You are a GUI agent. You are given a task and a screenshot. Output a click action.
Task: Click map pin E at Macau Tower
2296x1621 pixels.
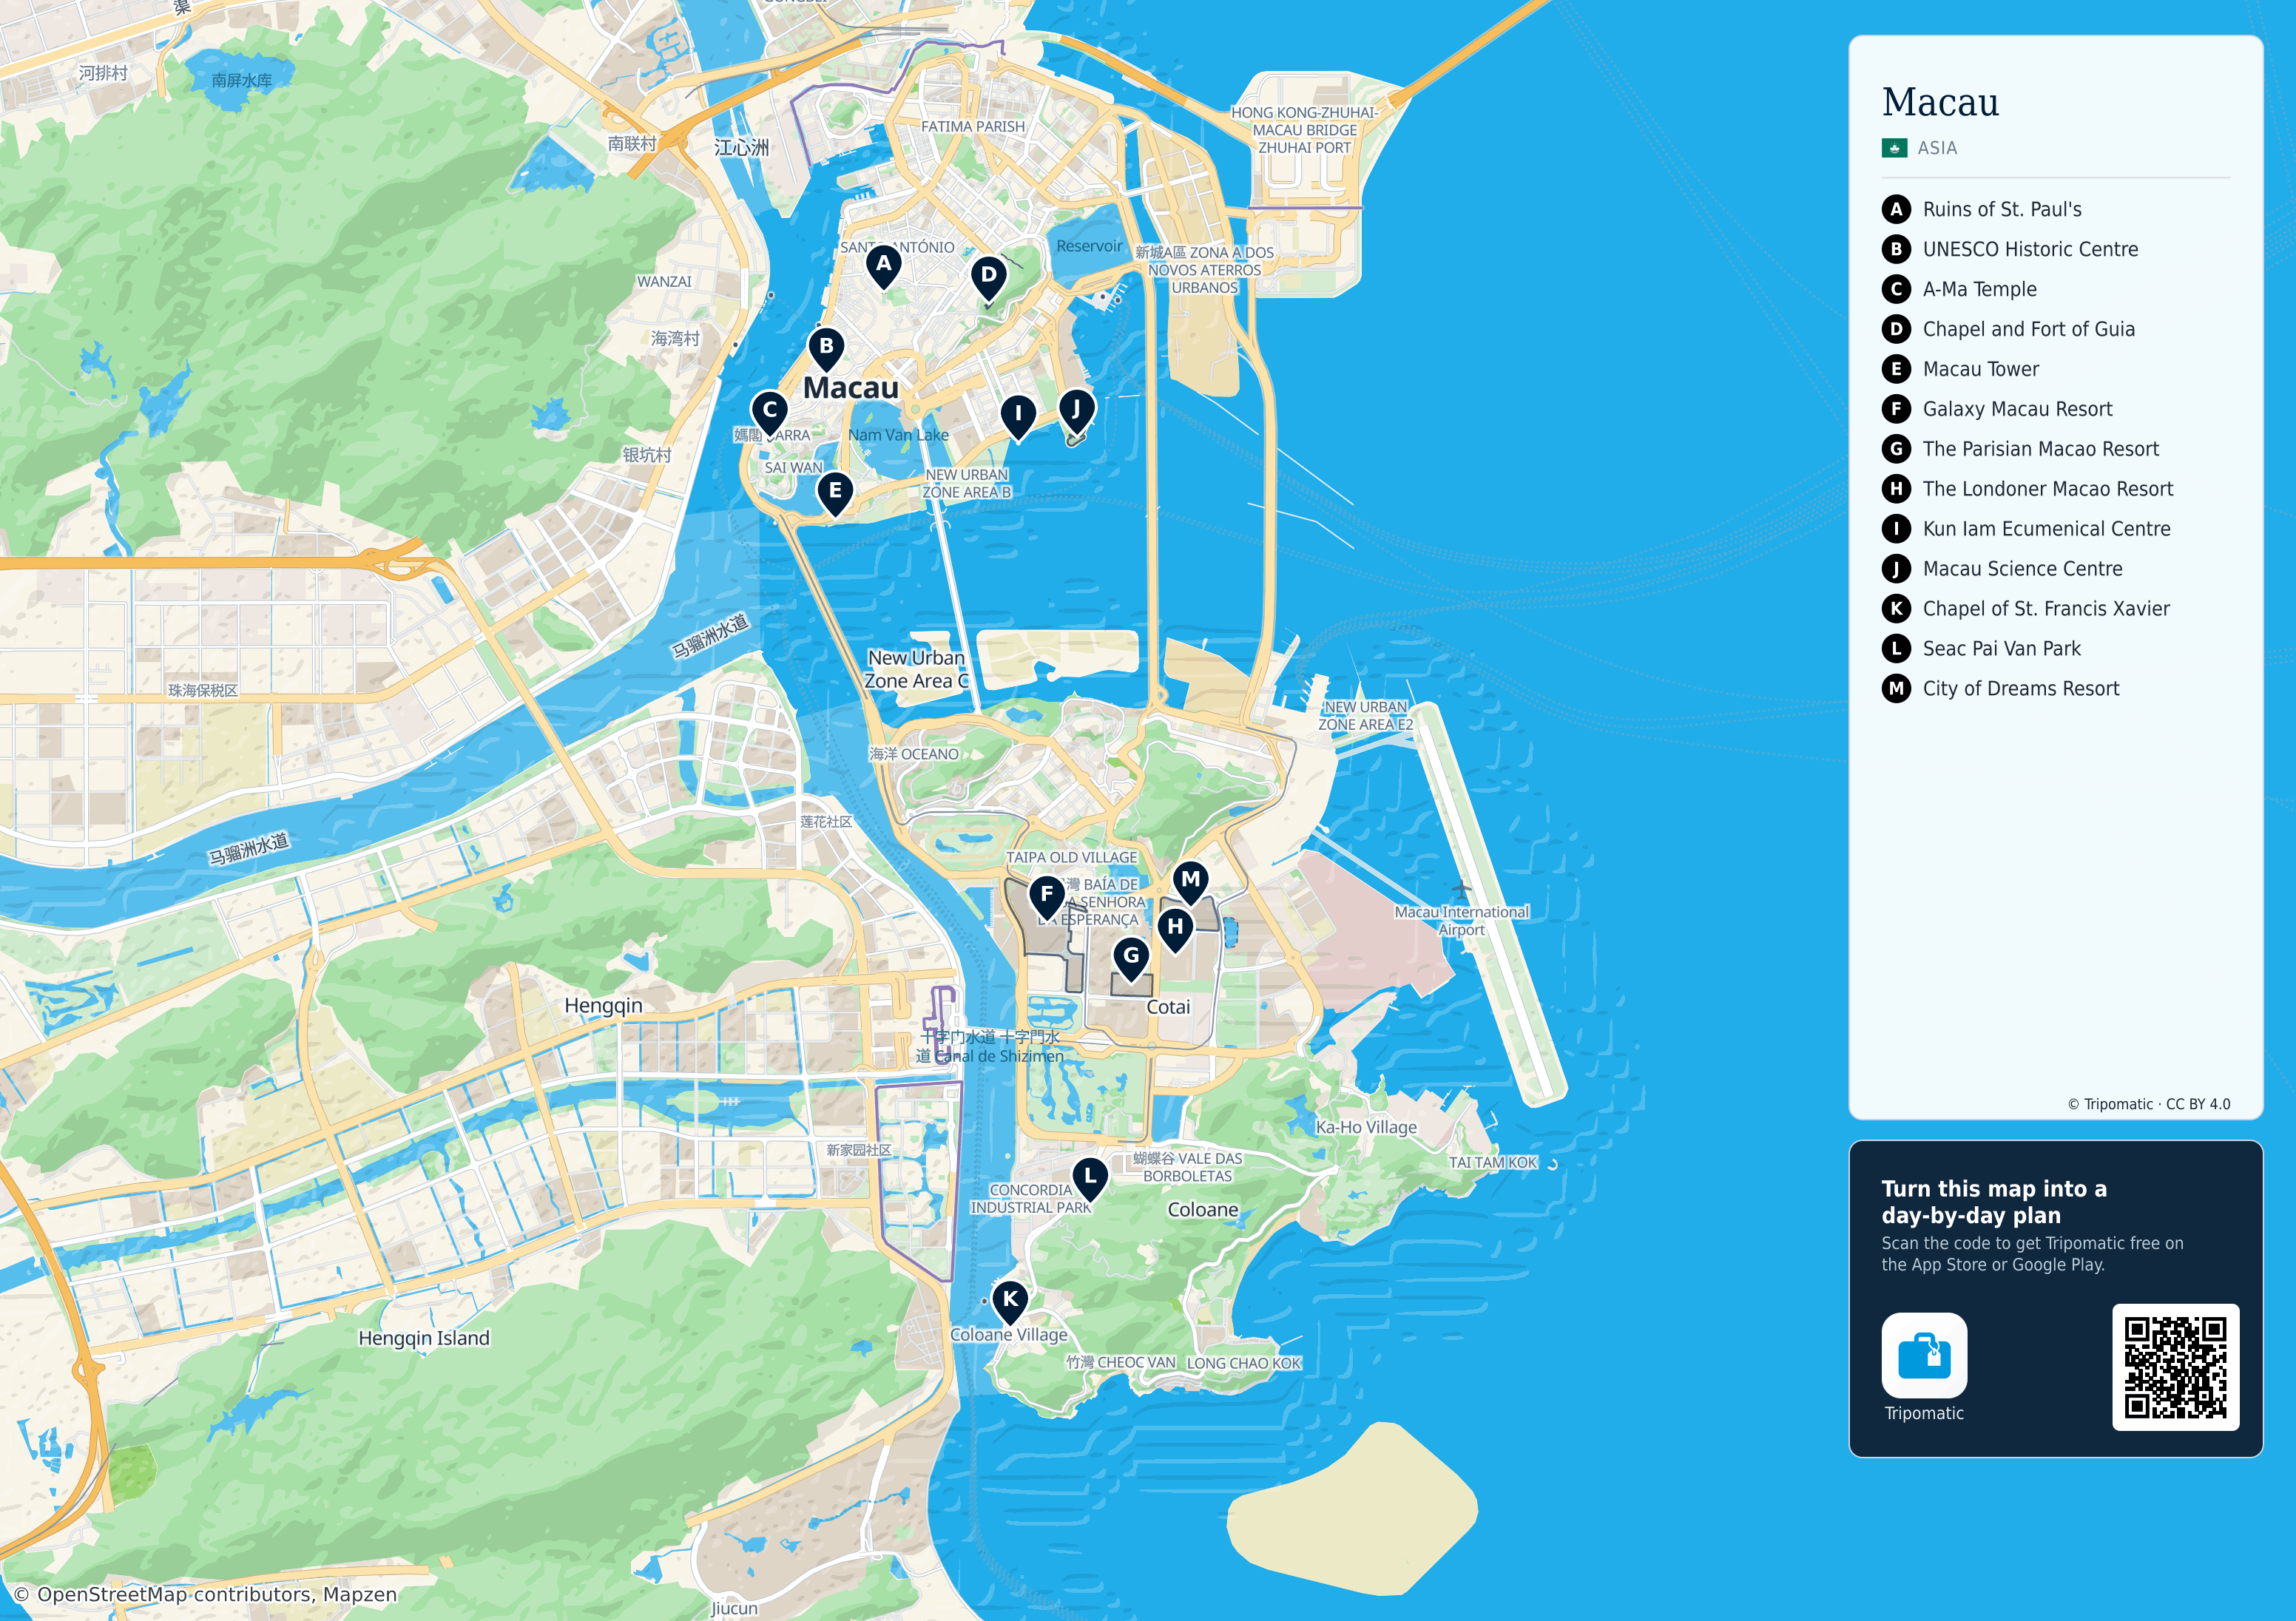click(835, 493)
